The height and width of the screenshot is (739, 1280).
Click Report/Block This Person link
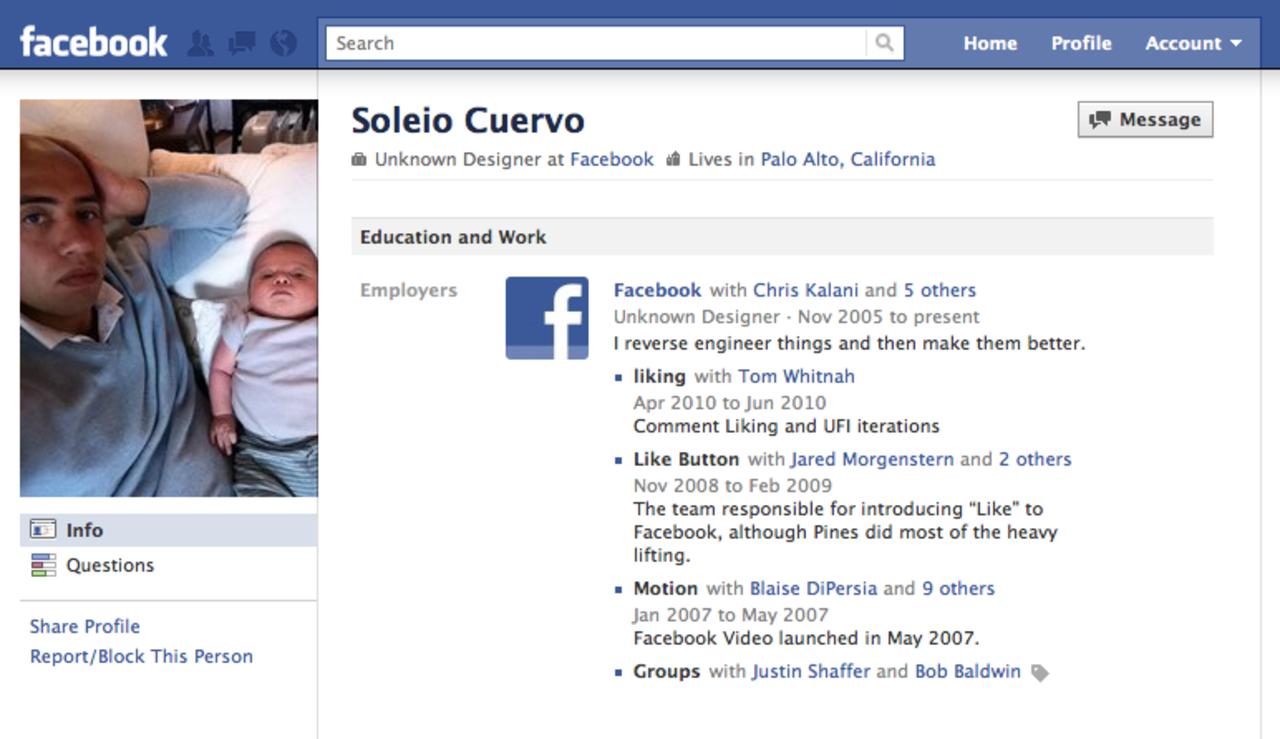(141, 656)
